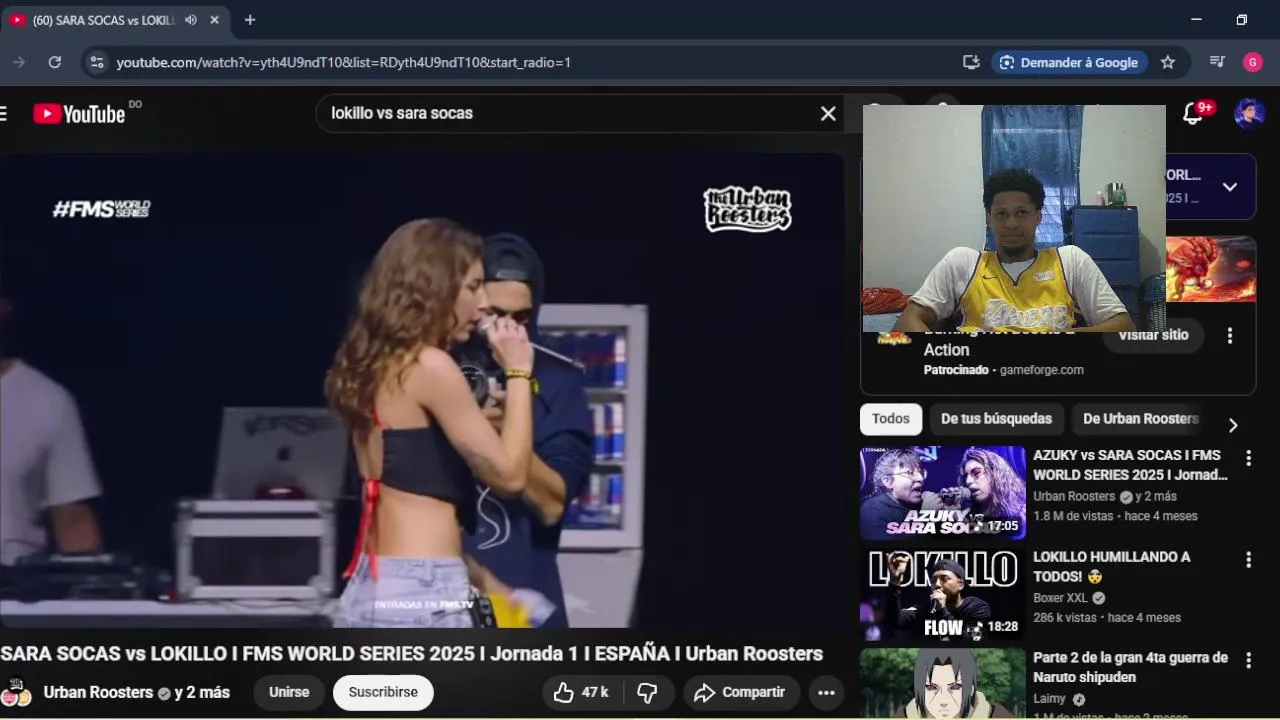Select the URL in the address bar
This screenshot has height=720, width=1280.
point(344,62)
